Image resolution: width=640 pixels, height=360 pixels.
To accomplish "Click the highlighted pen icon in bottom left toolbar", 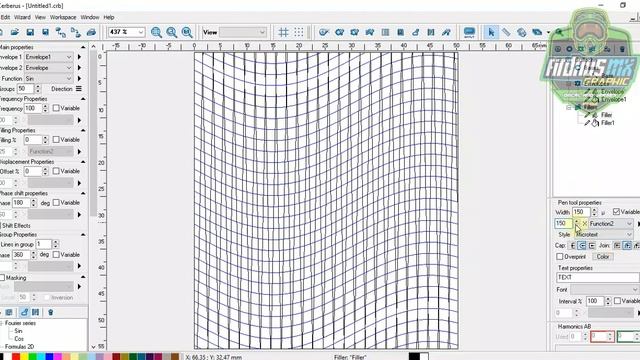I will (24, 312).
